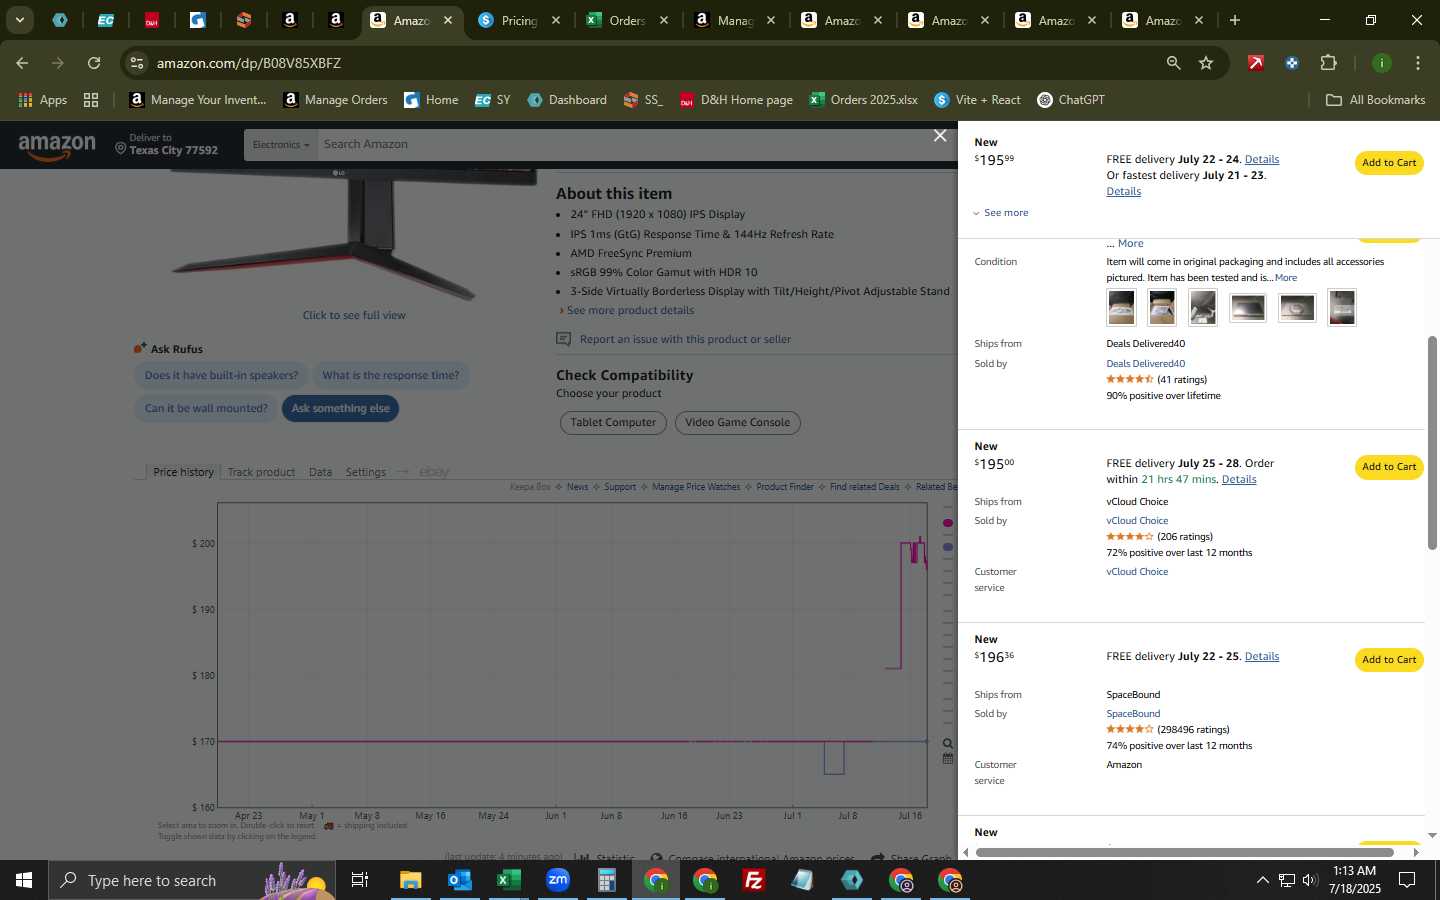Switch to the Pricing tab

[519, 20]
